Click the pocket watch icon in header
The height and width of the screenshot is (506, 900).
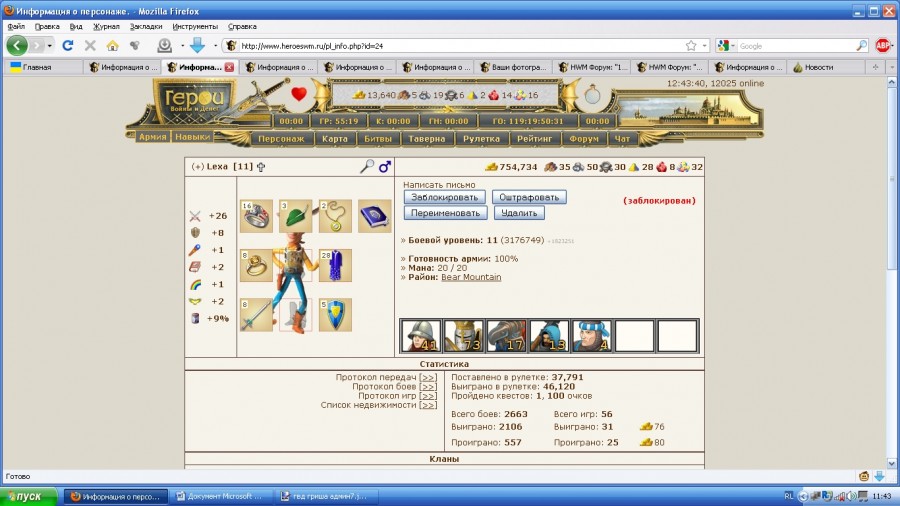coord(592,94)
